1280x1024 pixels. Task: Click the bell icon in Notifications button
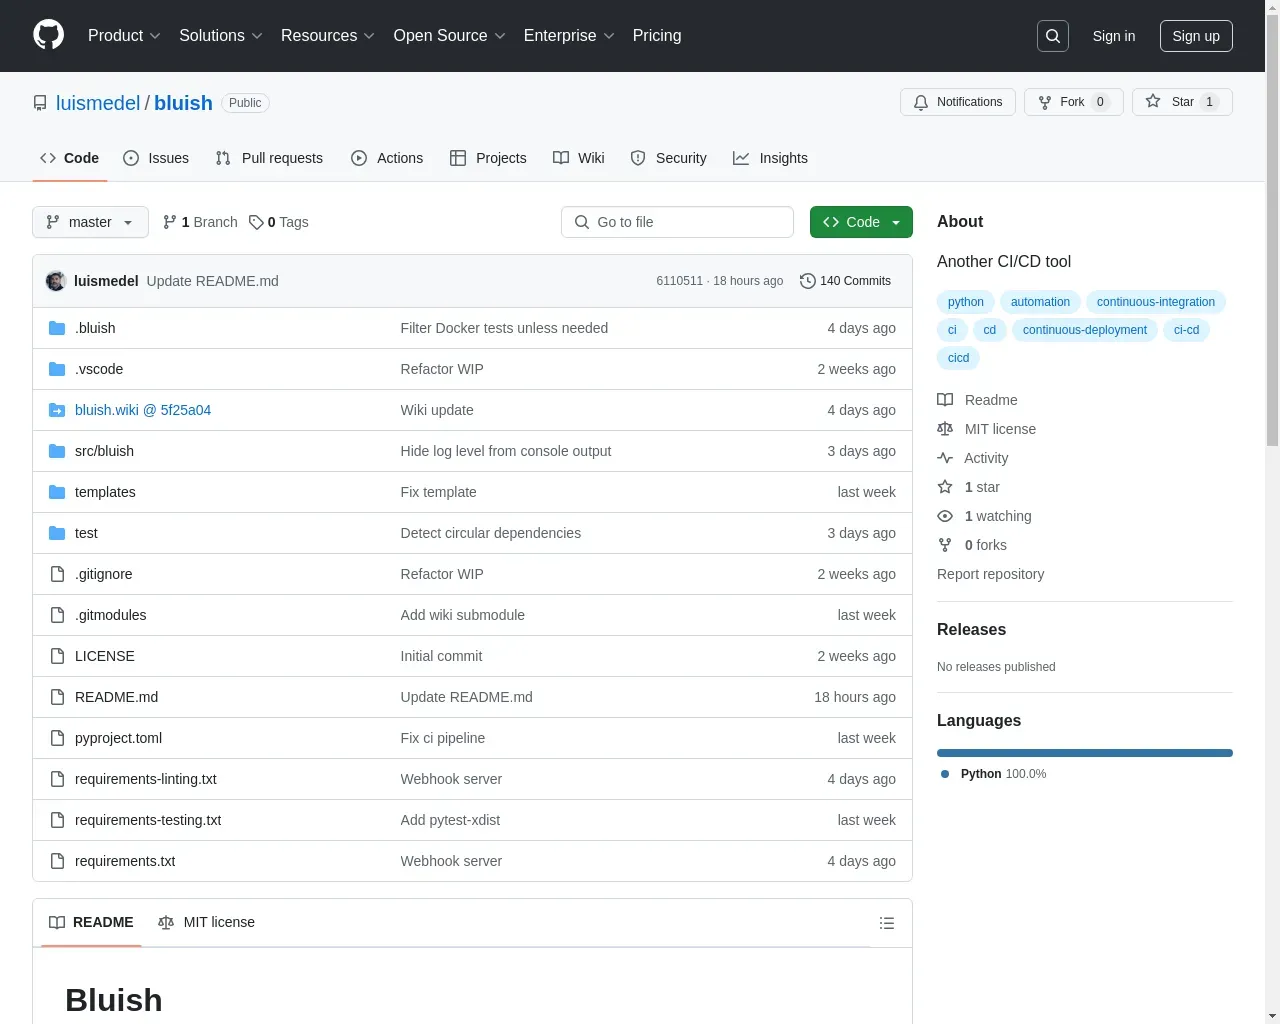921,102
